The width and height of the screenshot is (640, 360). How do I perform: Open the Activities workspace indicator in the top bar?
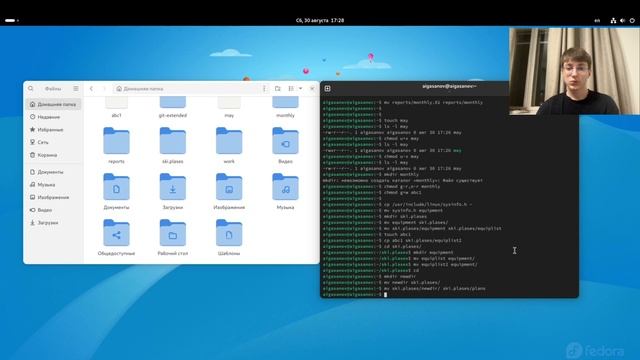pos(12,20)
